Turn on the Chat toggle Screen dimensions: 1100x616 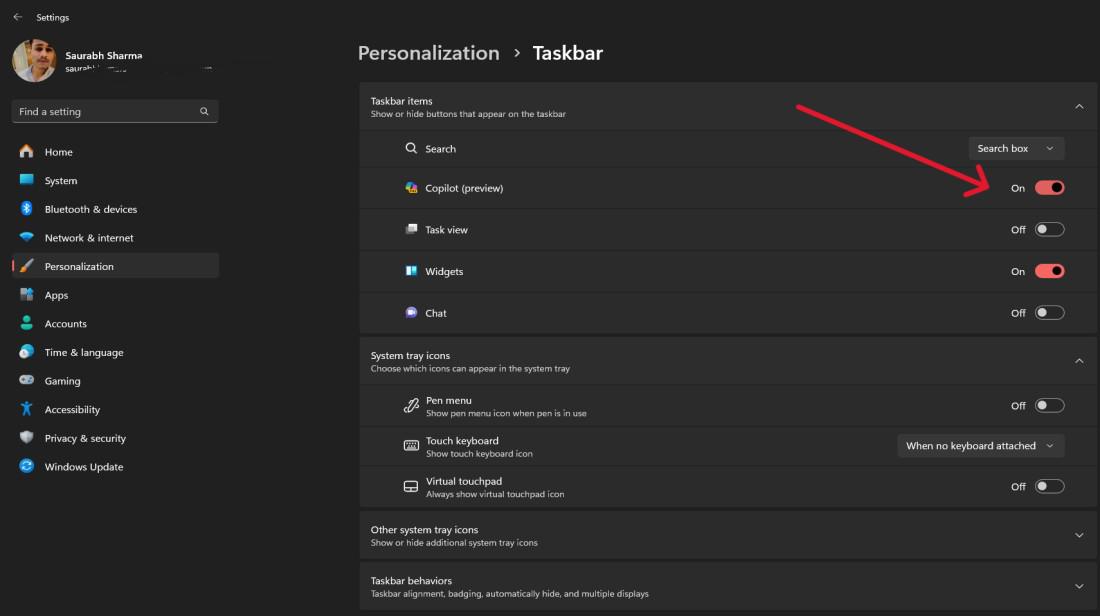[1049, 313]
